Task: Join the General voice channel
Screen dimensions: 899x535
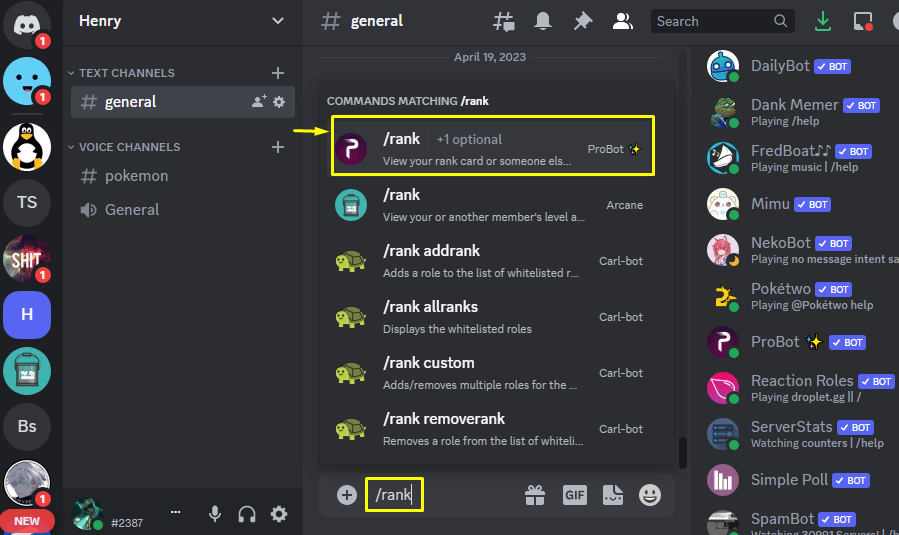Action: 182,210
